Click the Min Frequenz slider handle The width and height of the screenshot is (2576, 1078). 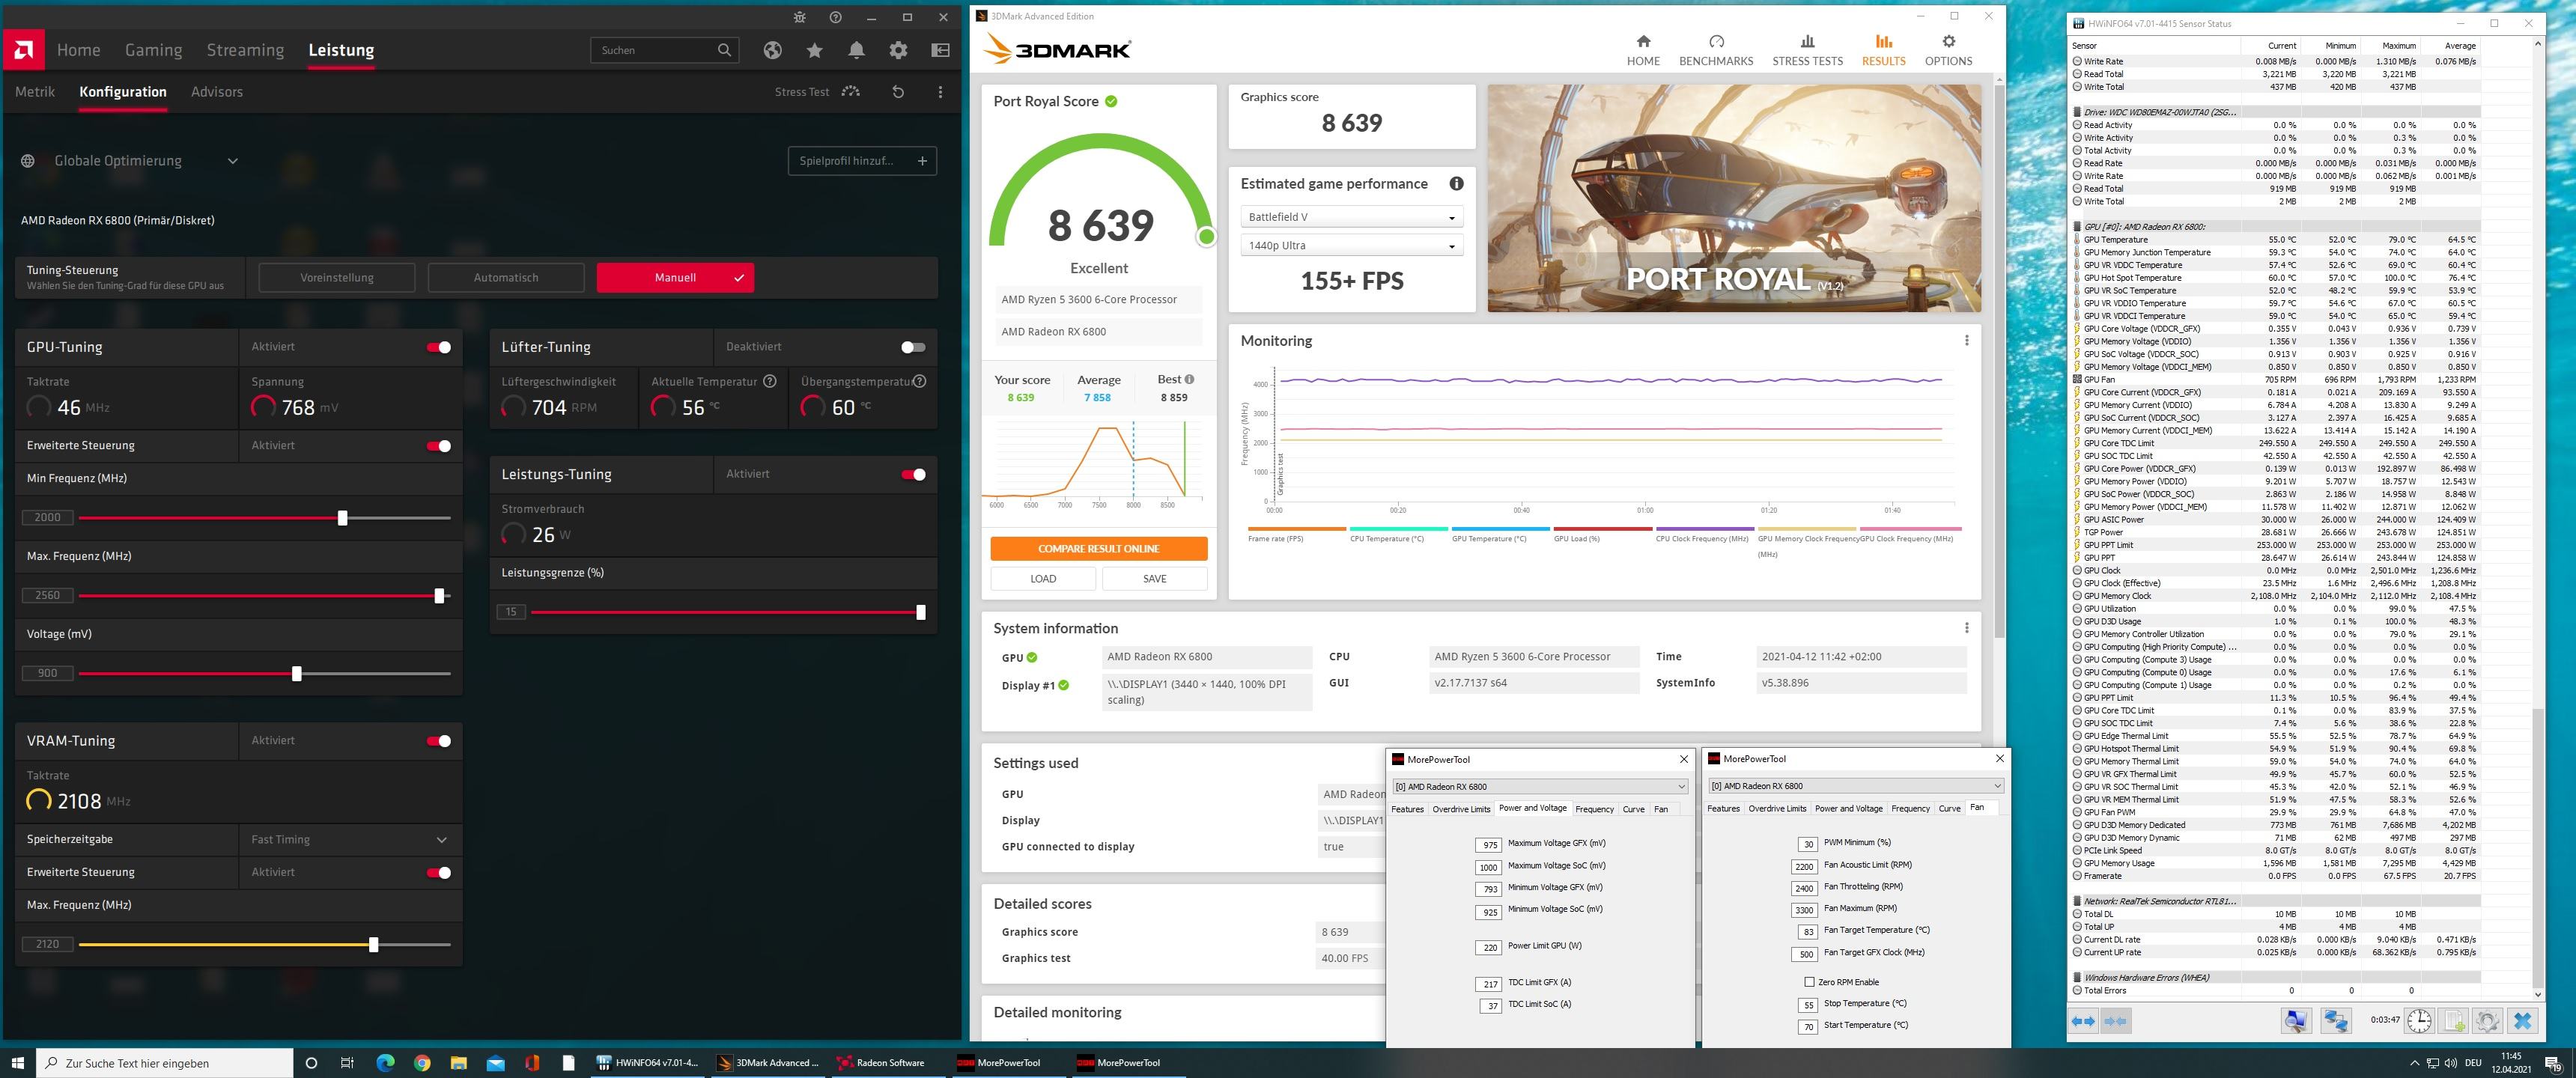pos(343,518)
